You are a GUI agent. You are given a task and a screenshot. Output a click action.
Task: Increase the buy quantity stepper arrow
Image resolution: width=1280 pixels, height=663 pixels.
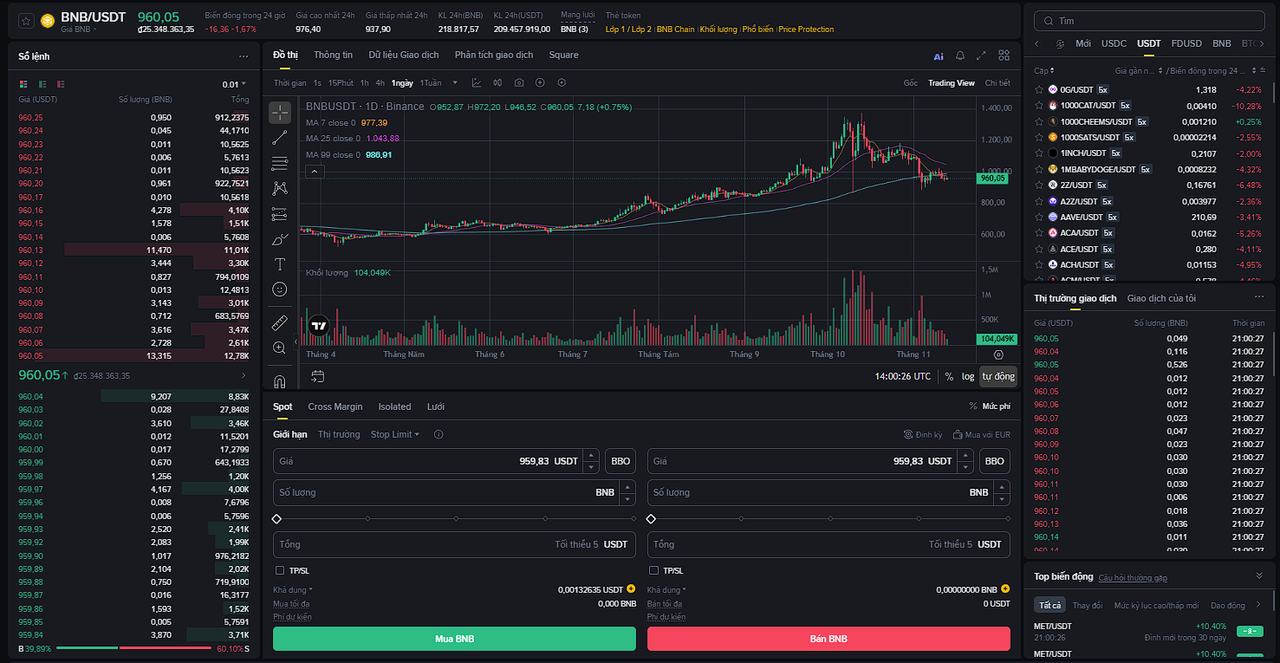coord(627,487)
